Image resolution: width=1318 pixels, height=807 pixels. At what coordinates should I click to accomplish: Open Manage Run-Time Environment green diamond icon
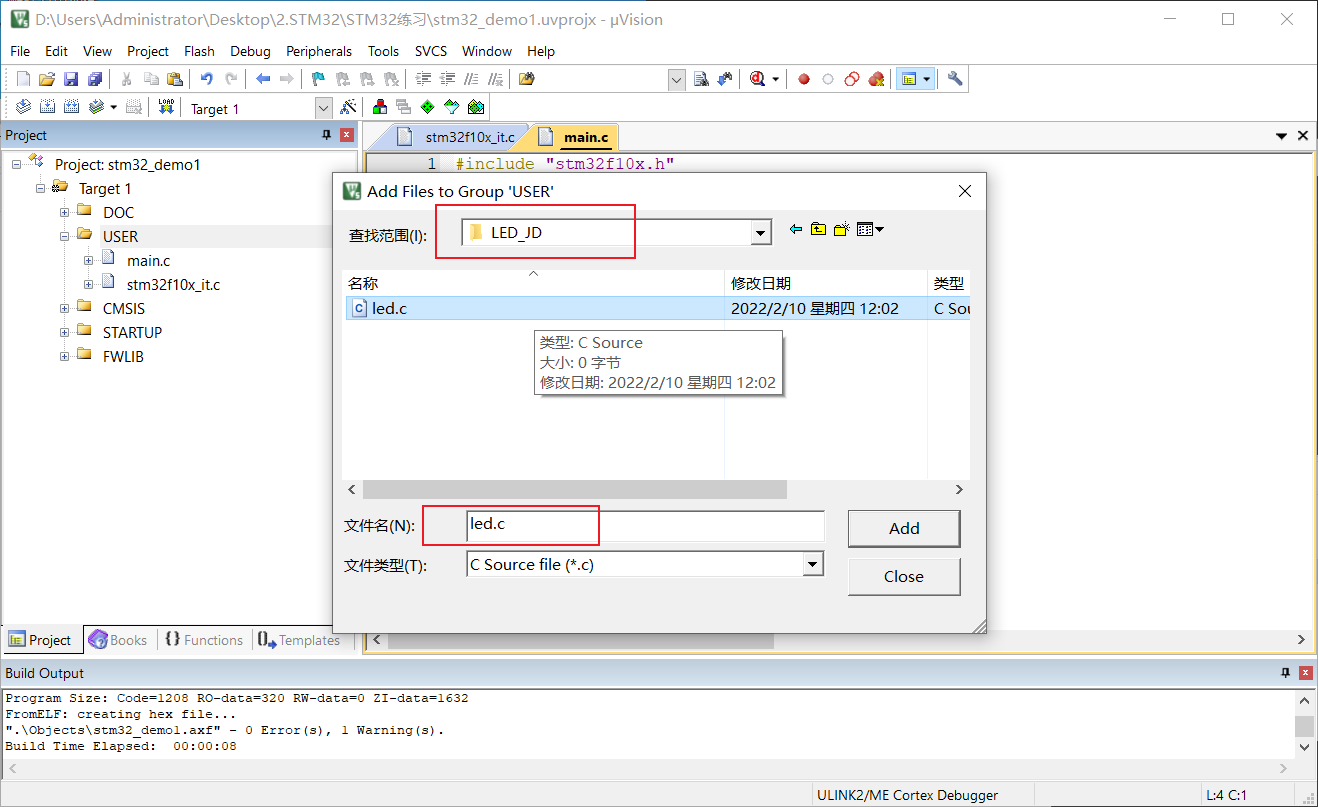coord(428,107)
